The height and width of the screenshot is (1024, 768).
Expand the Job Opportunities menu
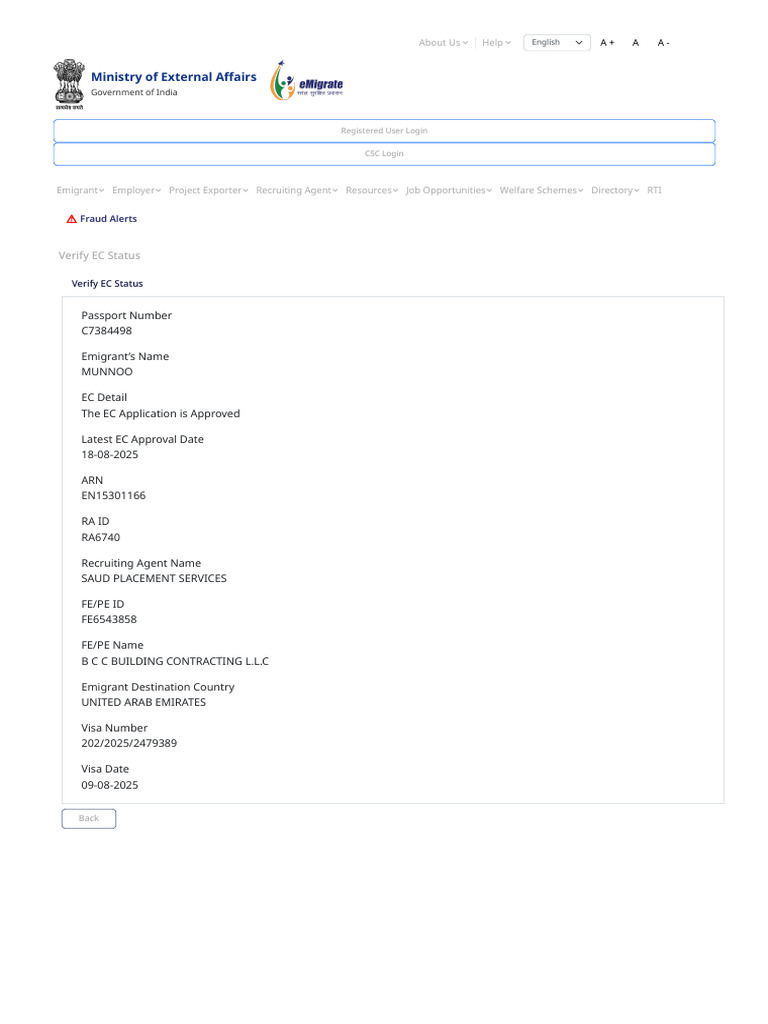click(449, 190)
